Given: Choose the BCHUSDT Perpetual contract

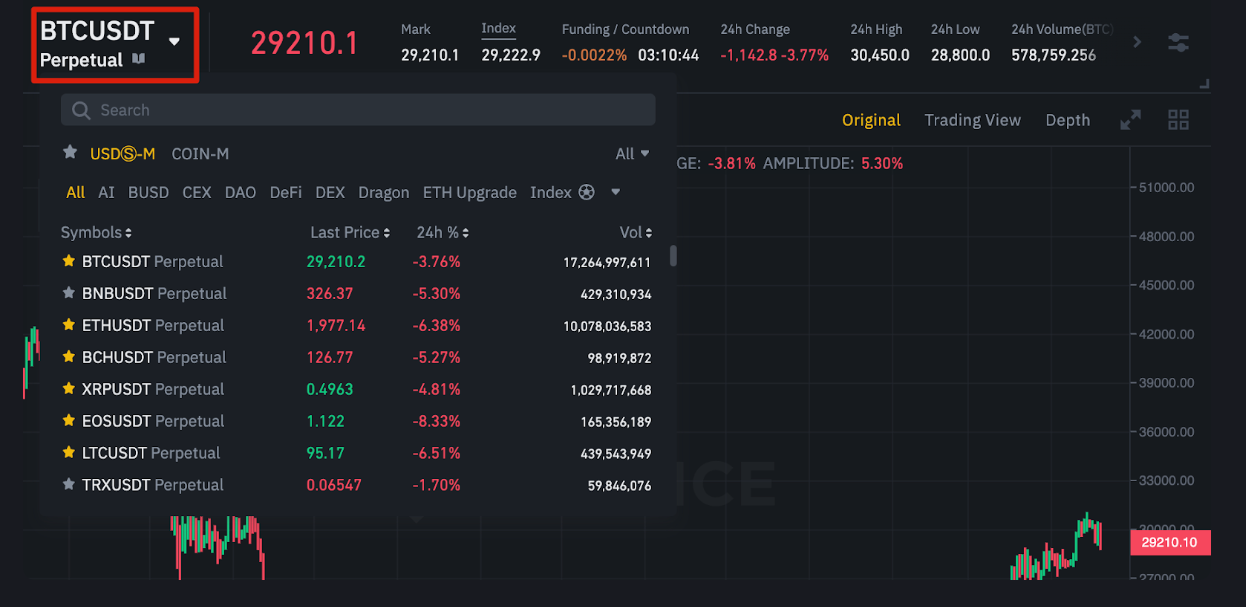Looking at the screenshot, I should [358, 357].
